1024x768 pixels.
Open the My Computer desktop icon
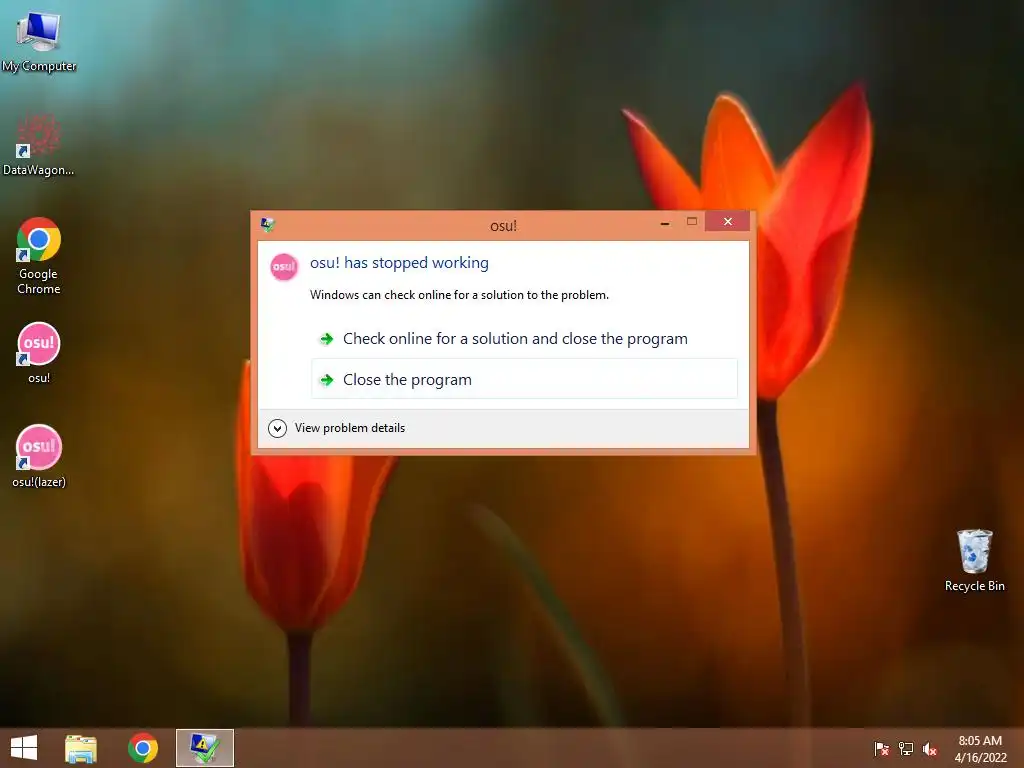pos(39,40)
